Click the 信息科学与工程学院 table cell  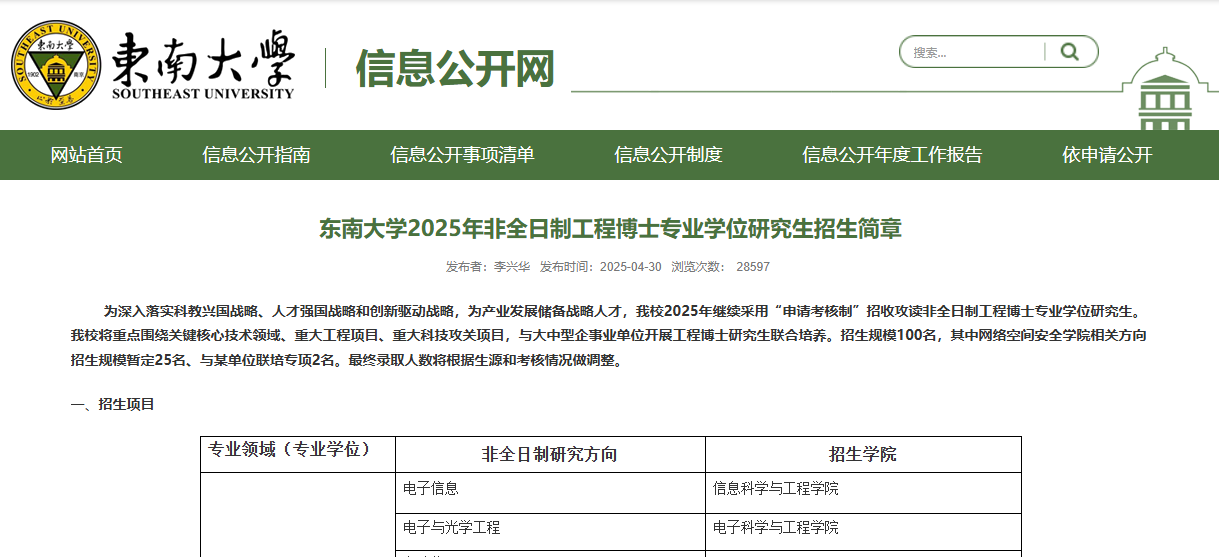tap(775, 489)
